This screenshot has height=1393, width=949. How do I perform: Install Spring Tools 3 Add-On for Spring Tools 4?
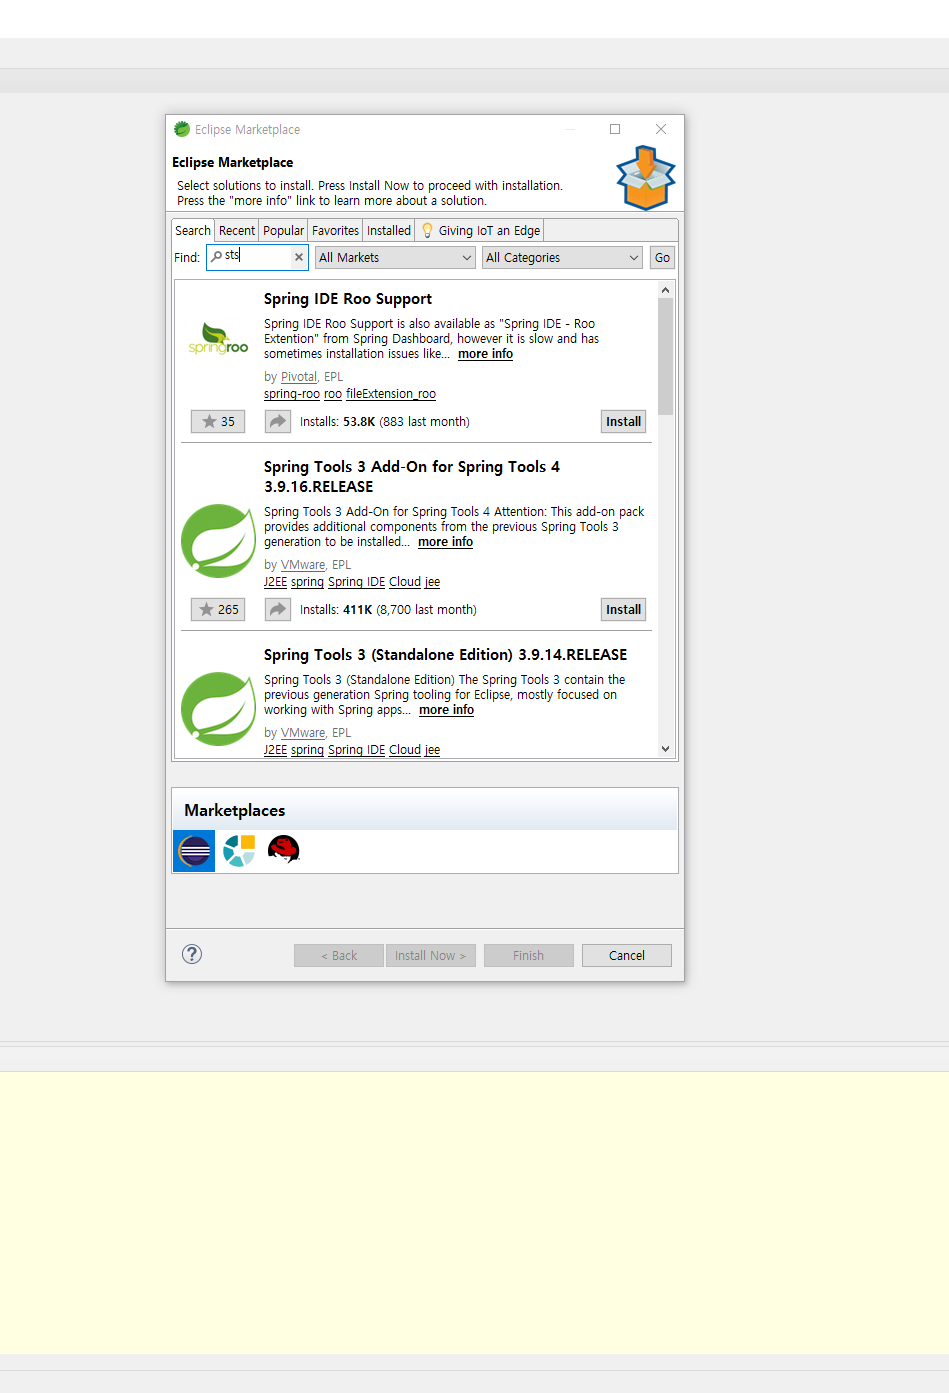(624, 610)
